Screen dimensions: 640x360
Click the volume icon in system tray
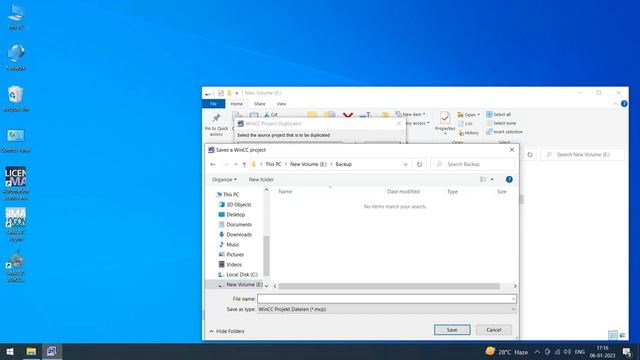tap(567, 351)
